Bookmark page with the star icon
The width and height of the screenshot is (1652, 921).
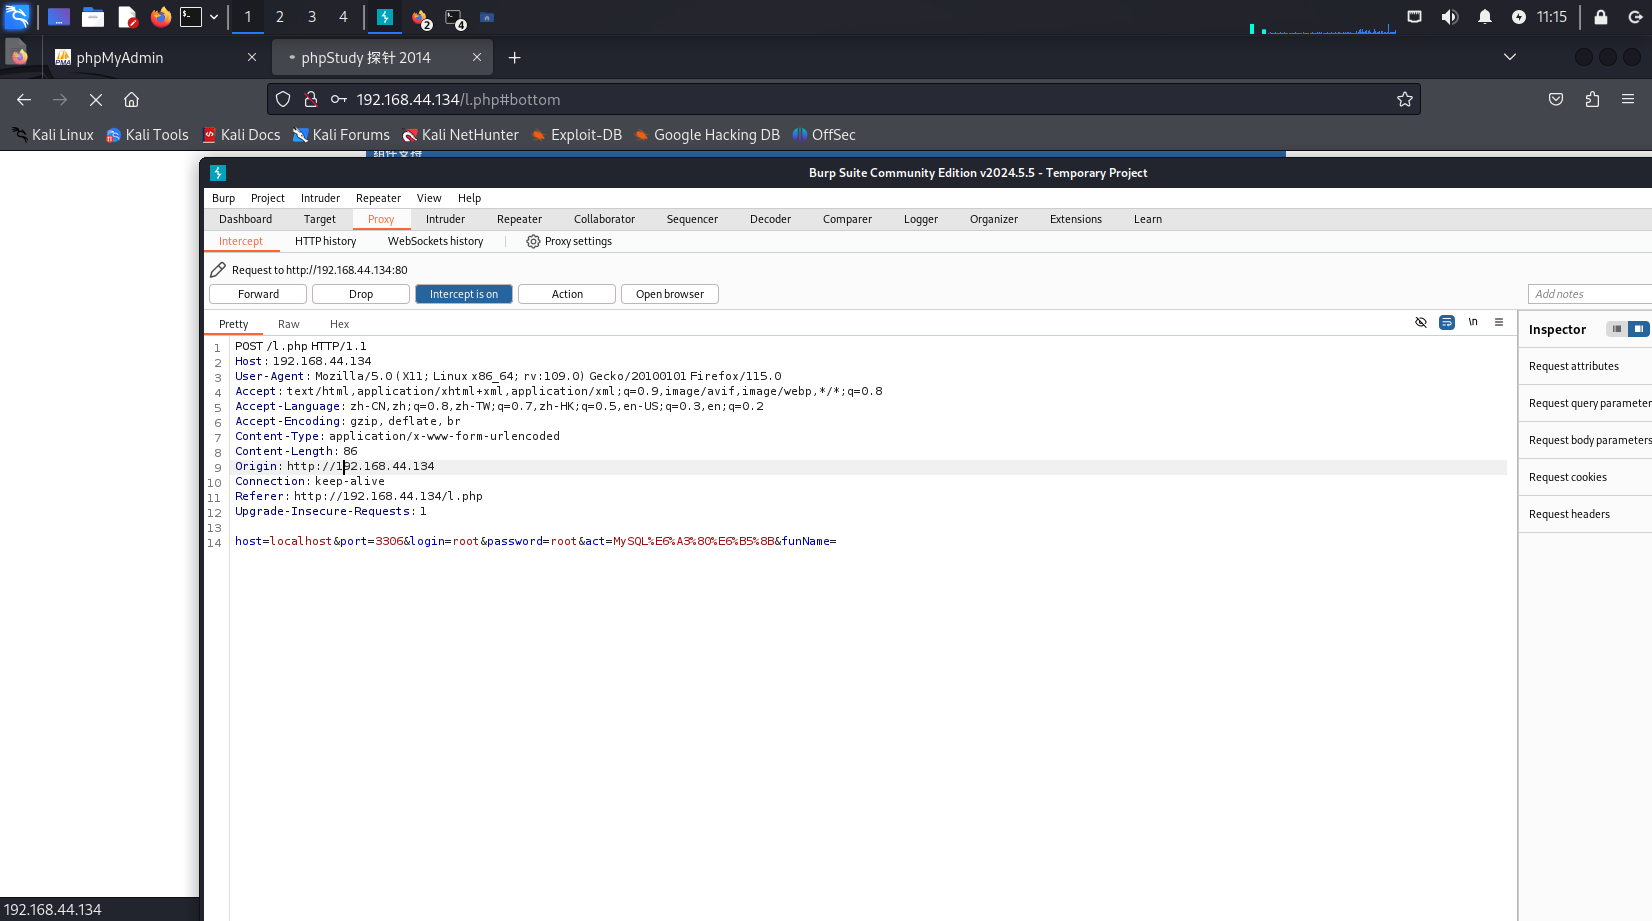(1404, 99)
